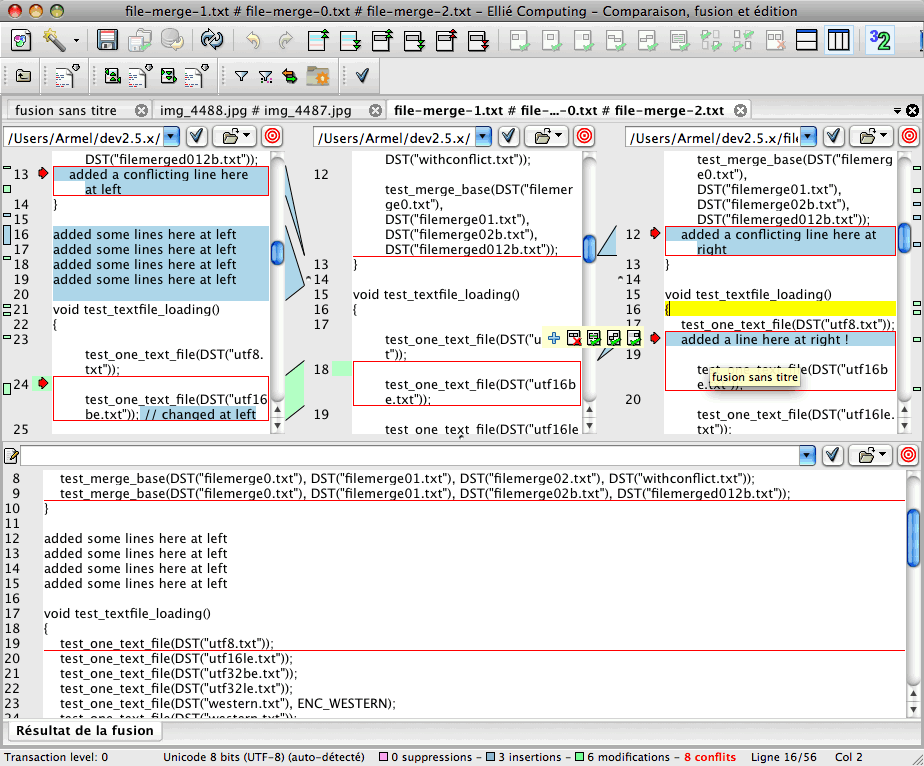Go to previous difference with green up arrows

tap(319, 41)
